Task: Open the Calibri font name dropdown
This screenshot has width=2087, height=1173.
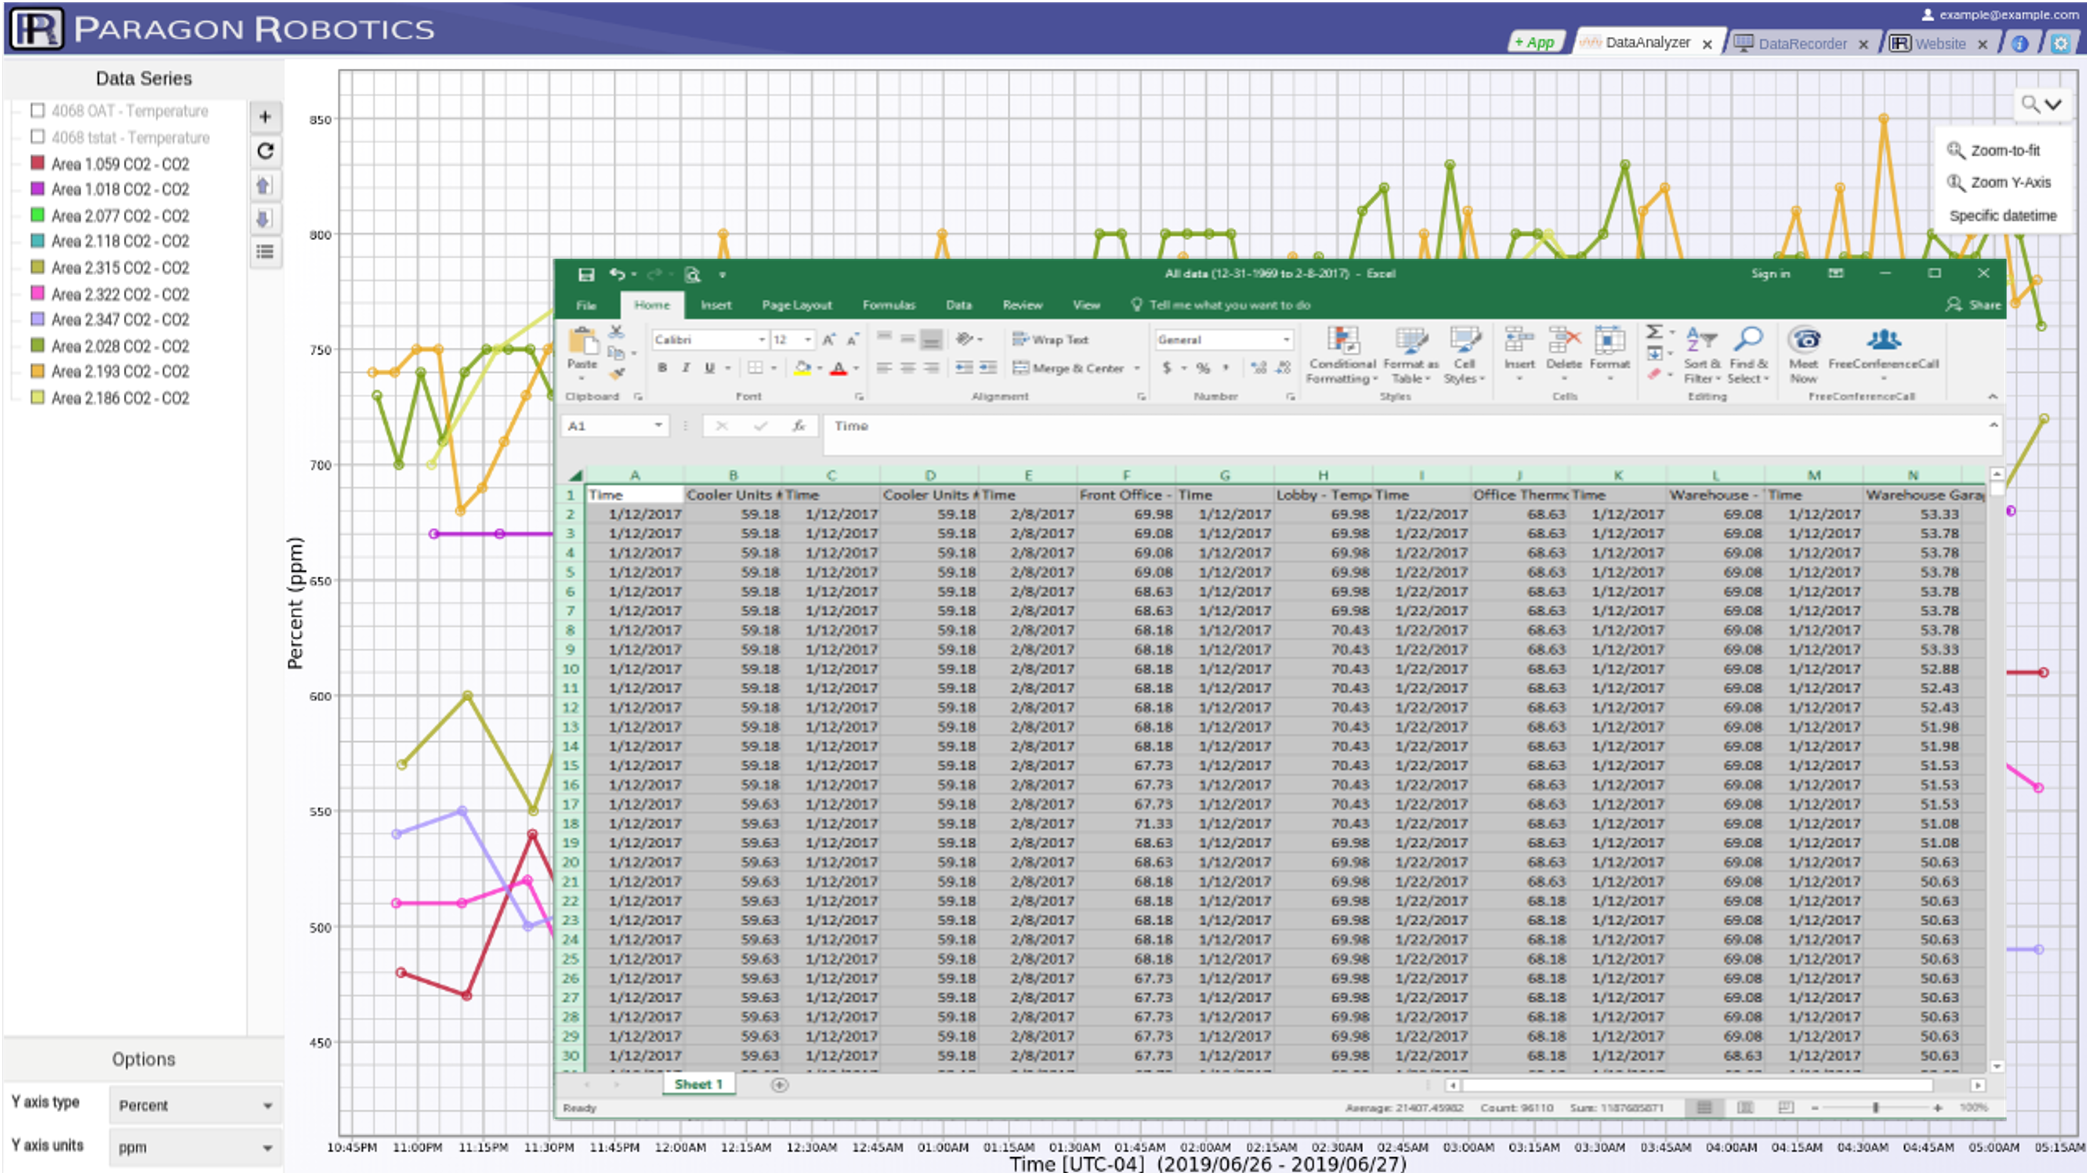Action: (x=762, y=340)
